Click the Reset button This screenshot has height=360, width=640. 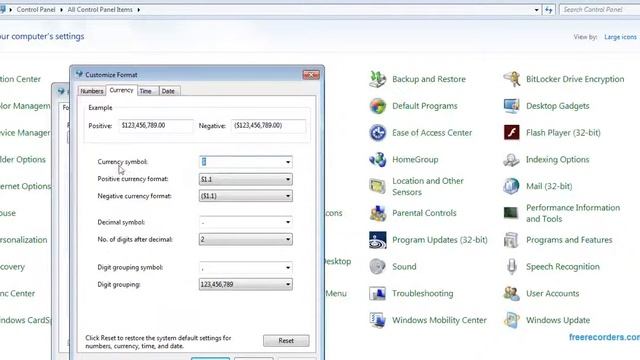click(286, 340)
